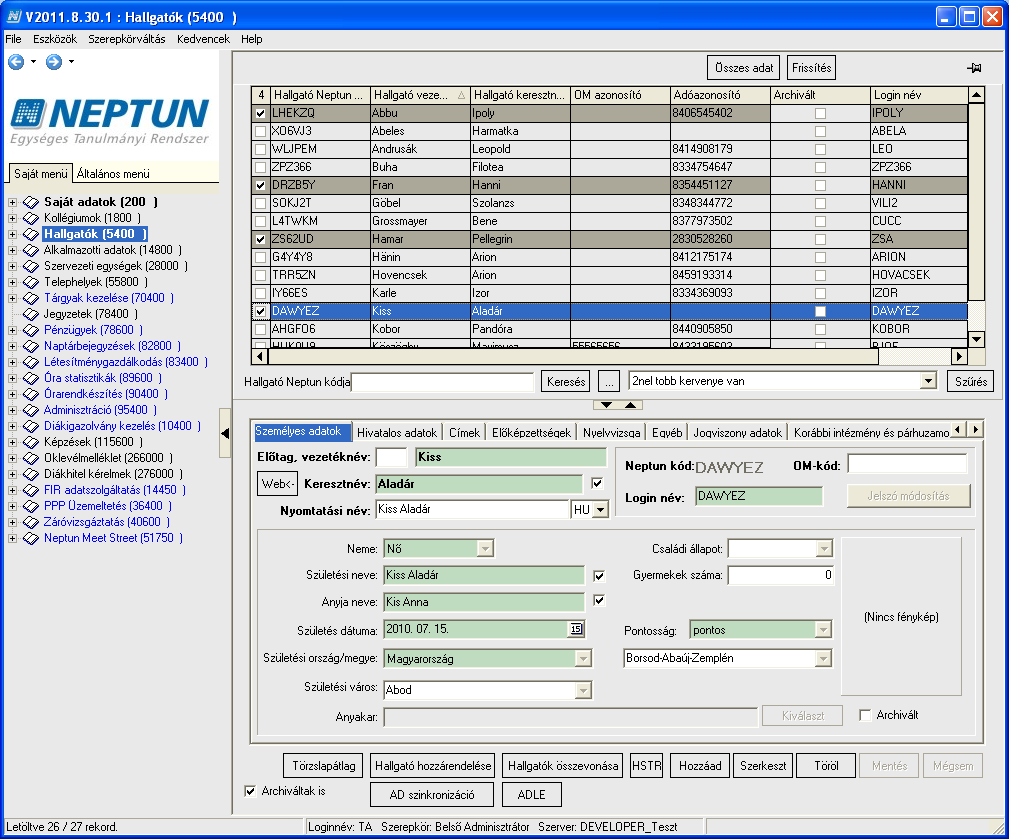
Task: Click the Hallgatók tree node icon
Action: tap(31, 234)
